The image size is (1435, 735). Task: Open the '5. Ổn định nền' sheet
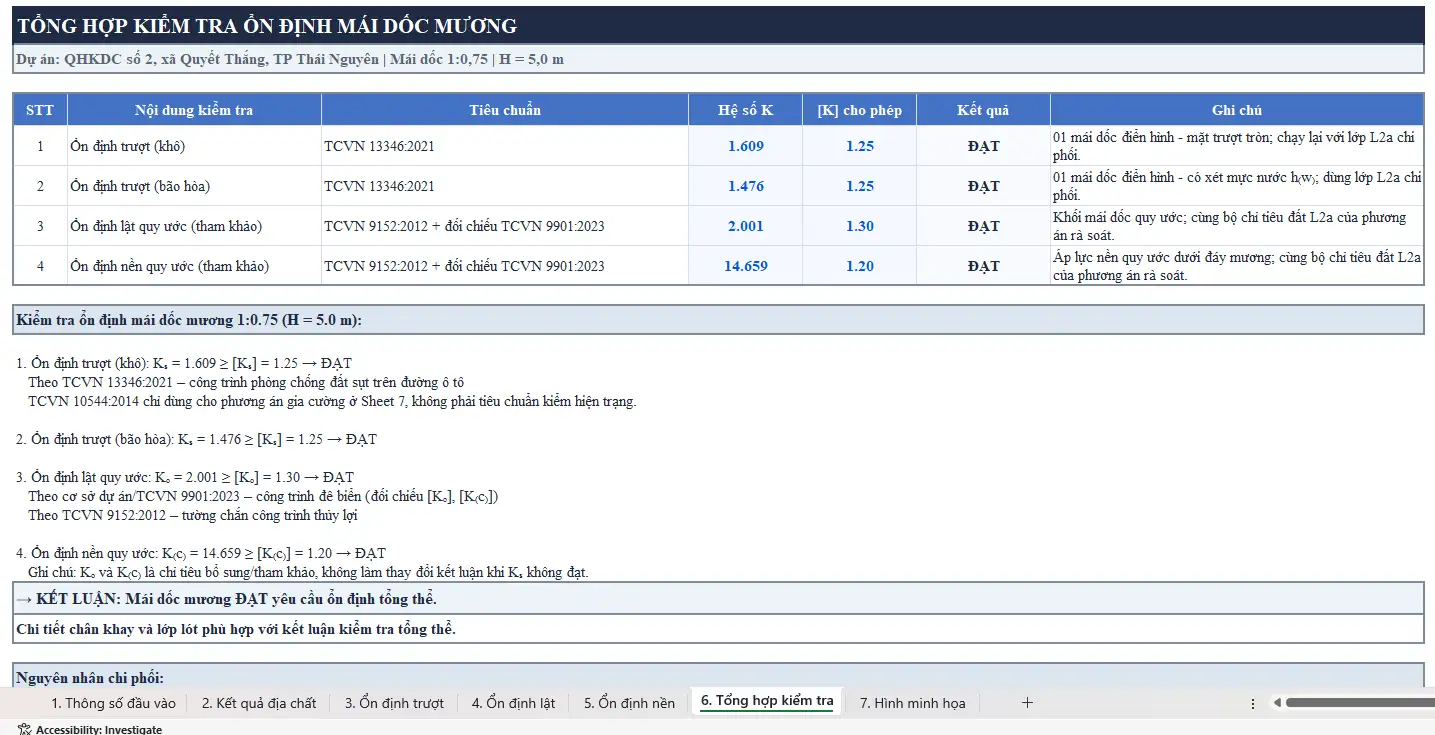[x=629, y=703]
